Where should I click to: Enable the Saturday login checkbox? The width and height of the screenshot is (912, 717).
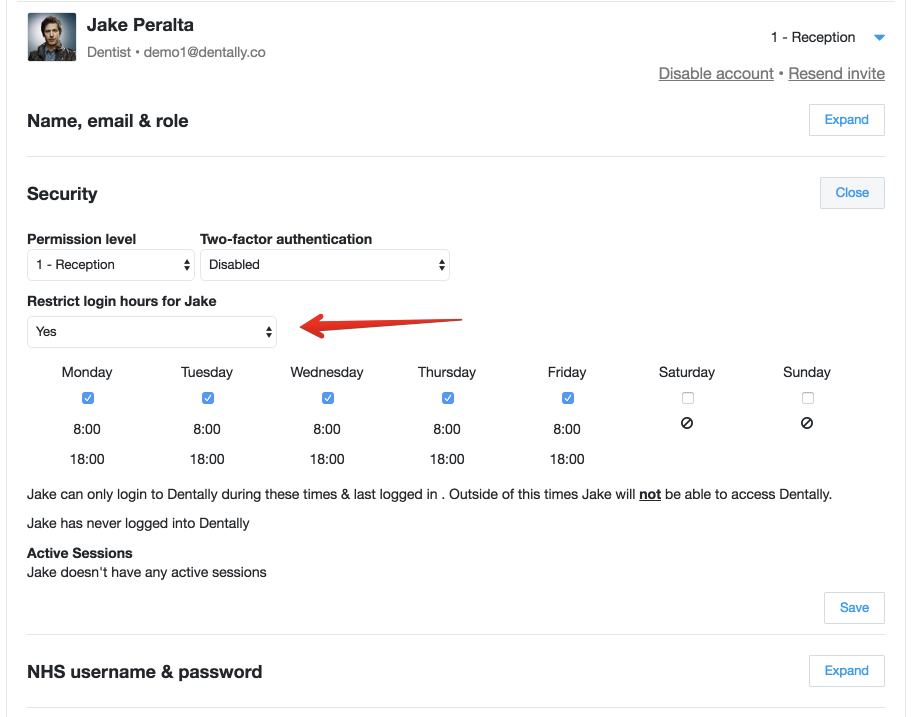688,398
